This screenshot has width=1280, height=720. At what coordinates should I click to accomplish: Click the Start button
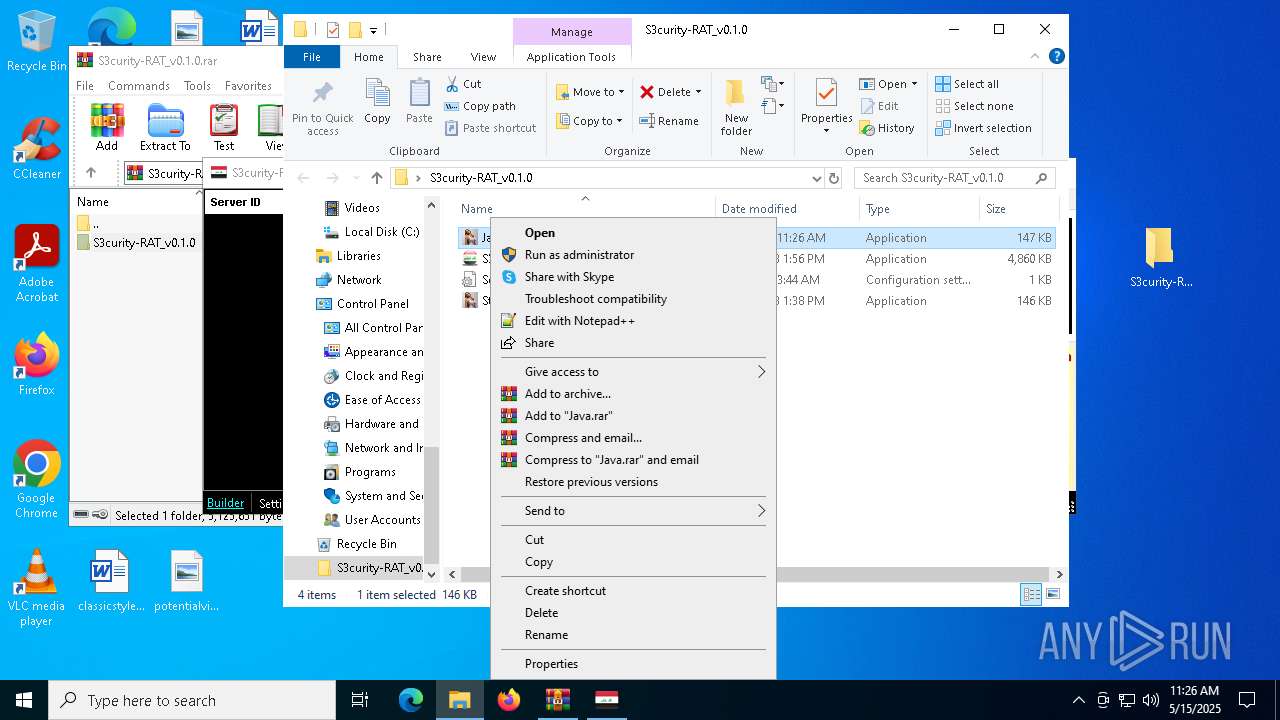[24, 700]
